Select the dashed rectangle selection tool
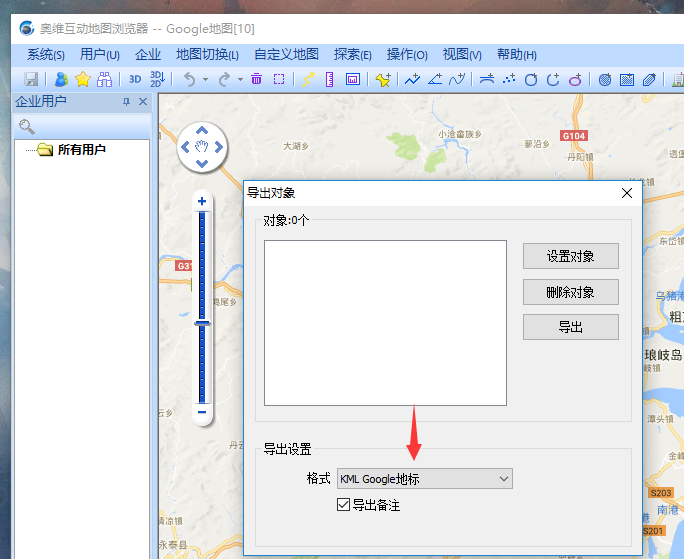Viewport: 684px width, 559px height. (x=279, y=79)
